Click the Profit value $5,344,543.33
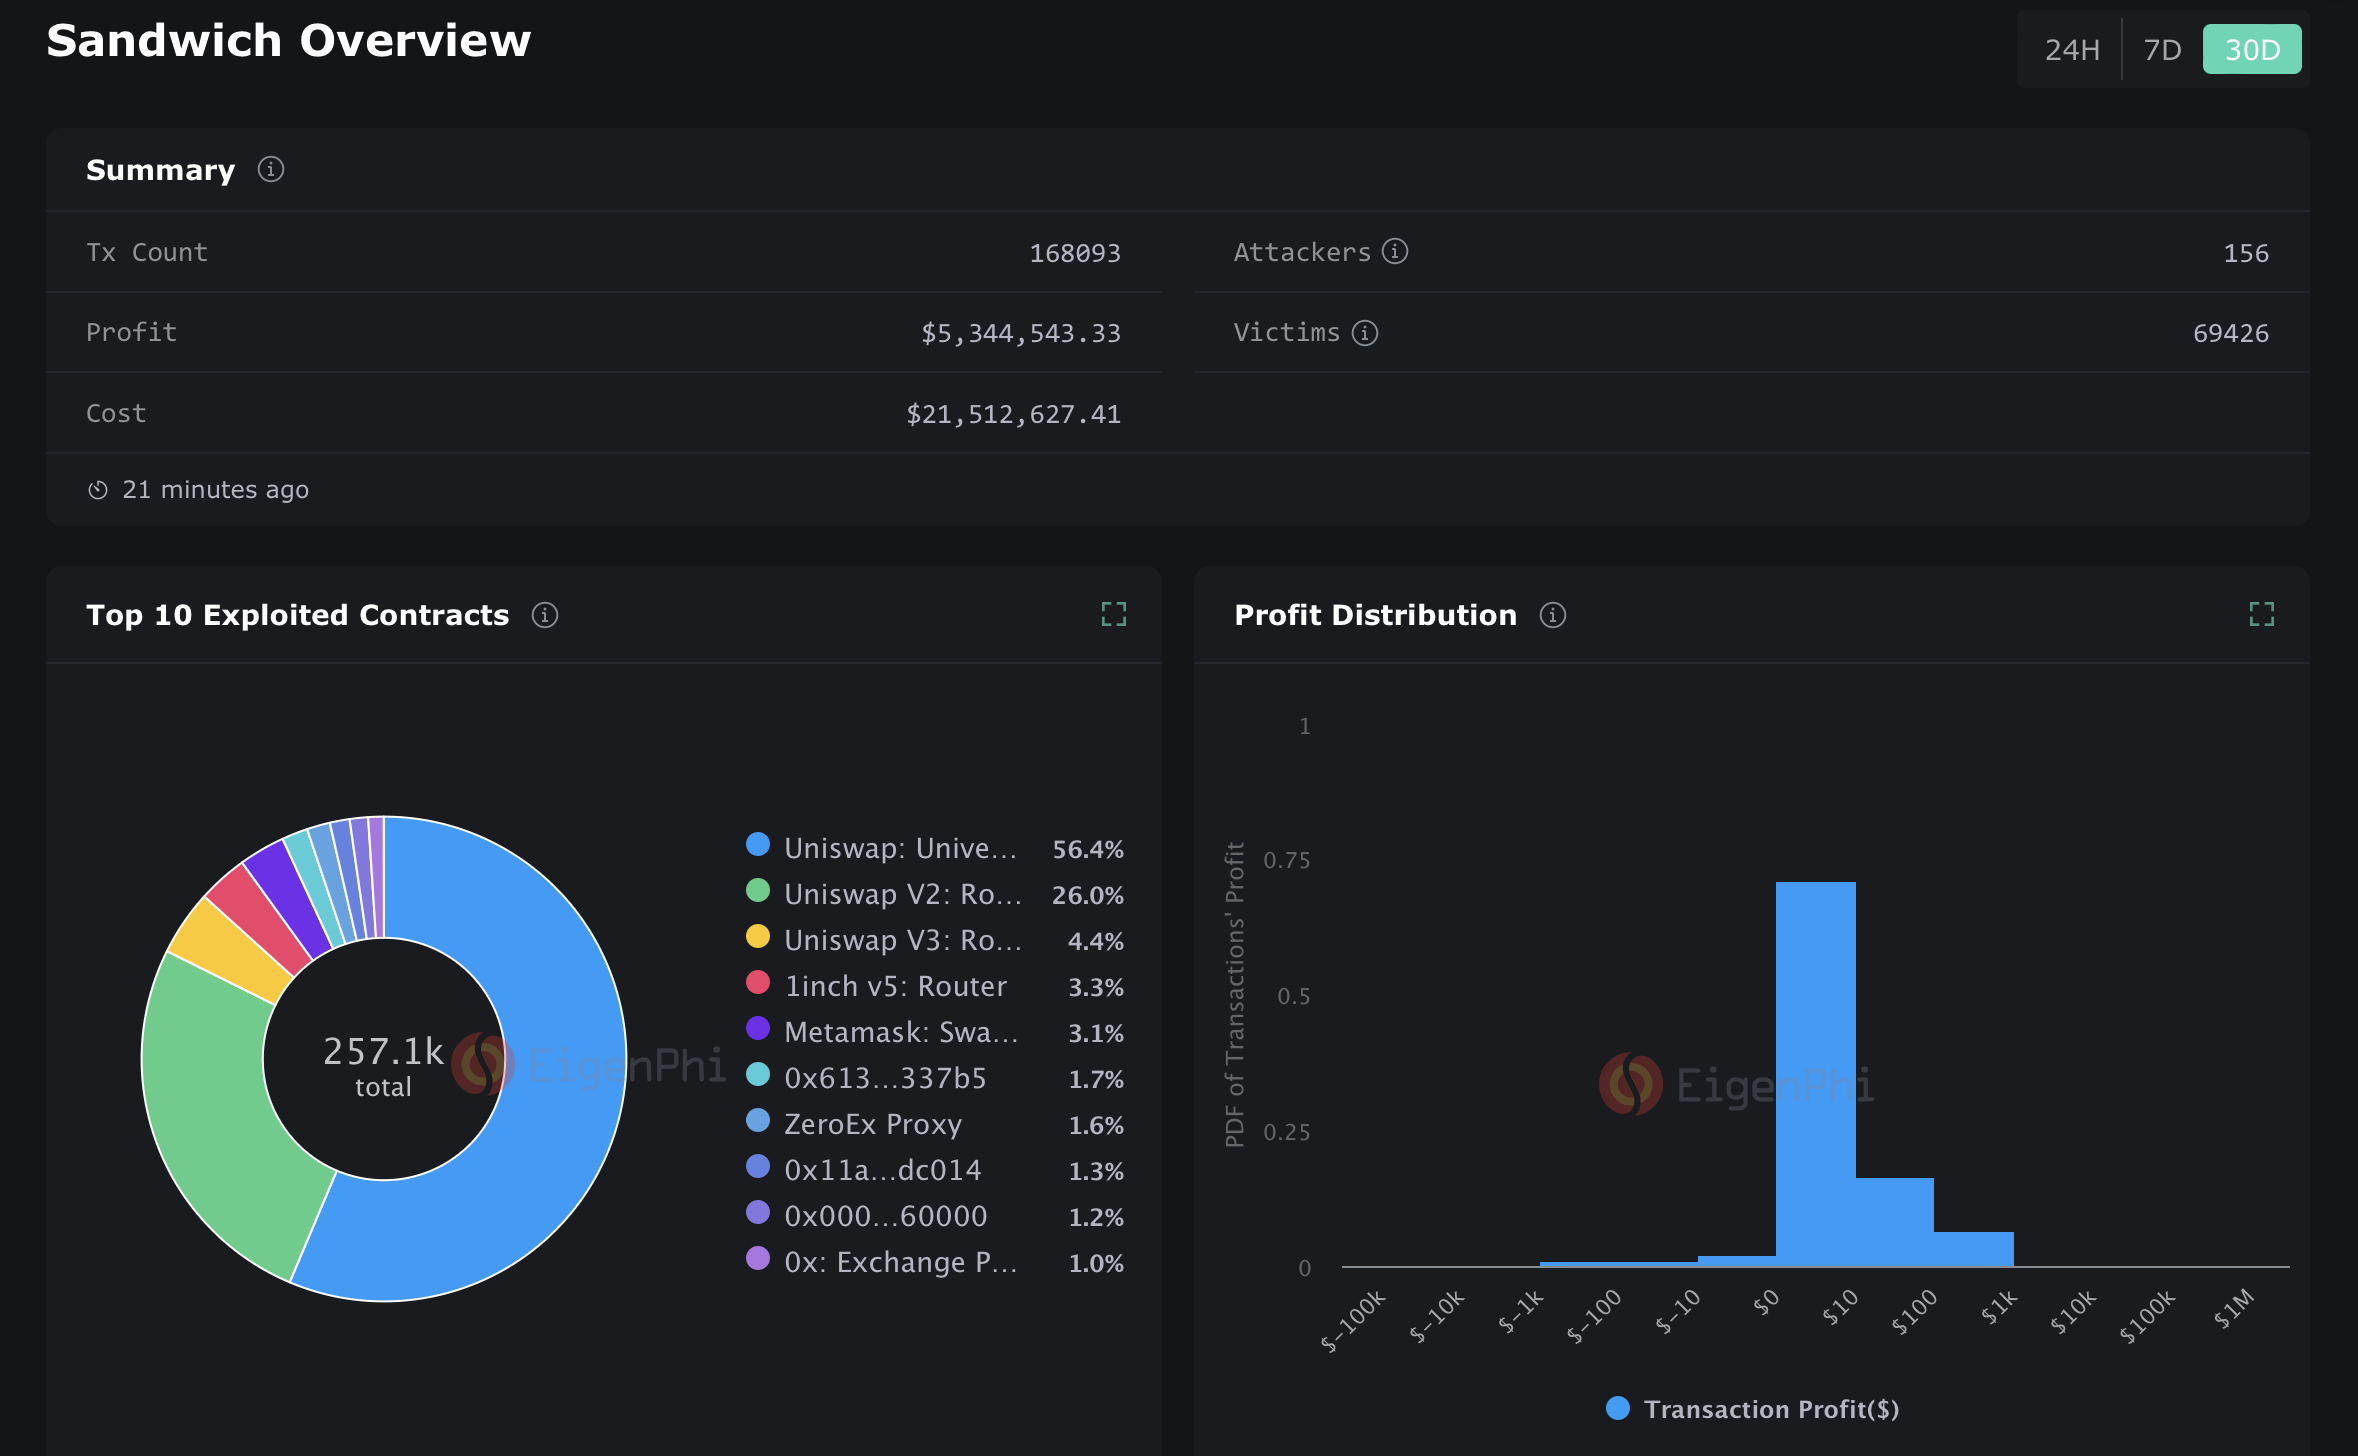This screenshot has width=2358, height=1456. (1021, 333)
